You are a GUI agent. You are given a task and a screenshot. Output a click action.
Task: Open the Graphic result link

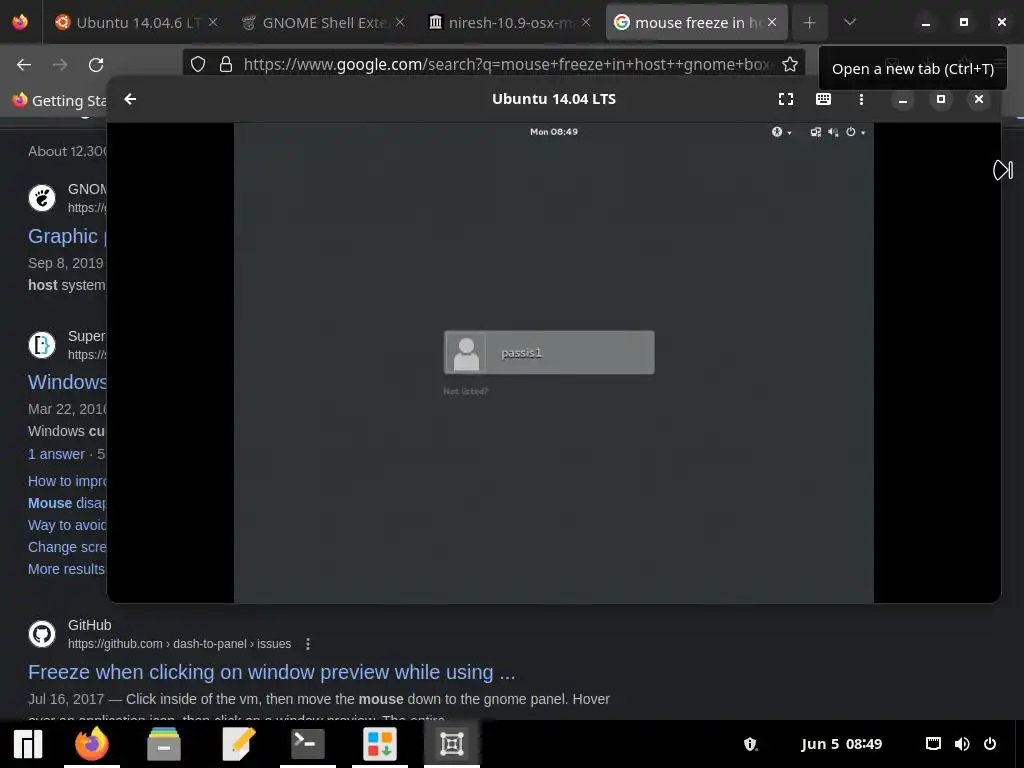pos(67,236)
